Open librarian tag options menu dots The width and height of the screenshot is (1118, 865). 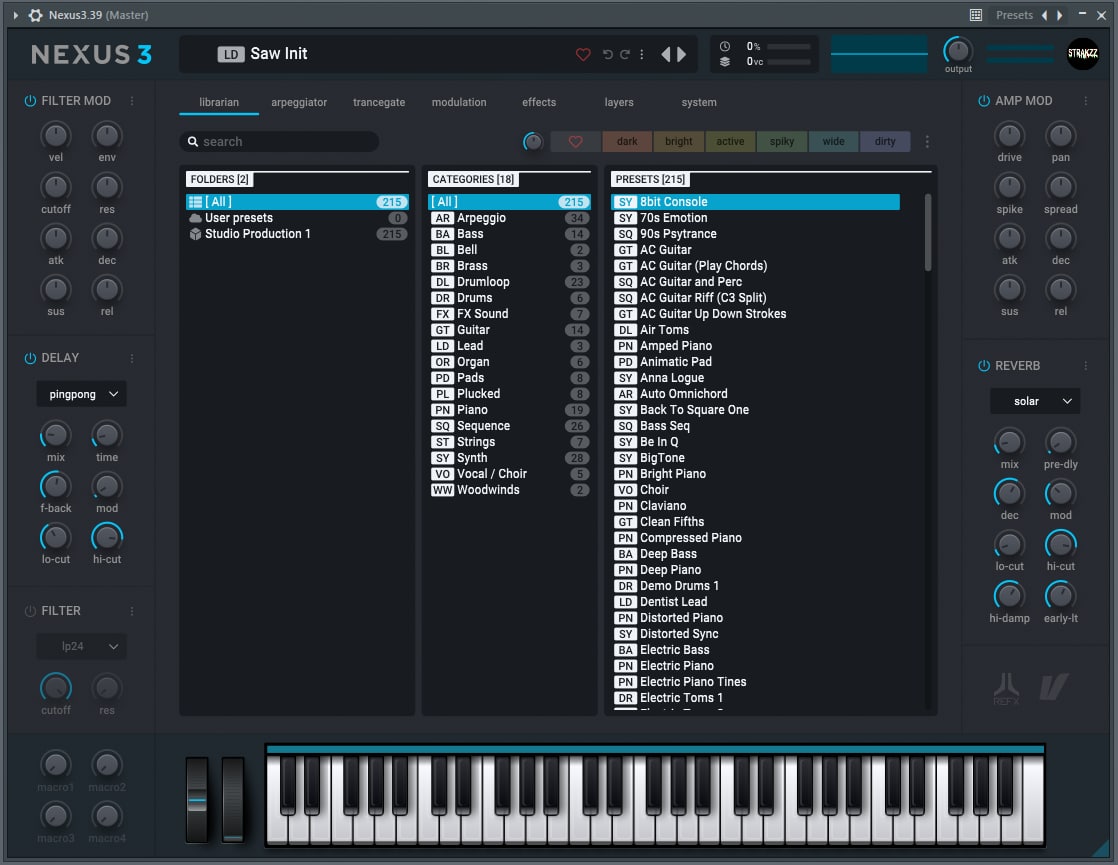click(x=927, y=142)
